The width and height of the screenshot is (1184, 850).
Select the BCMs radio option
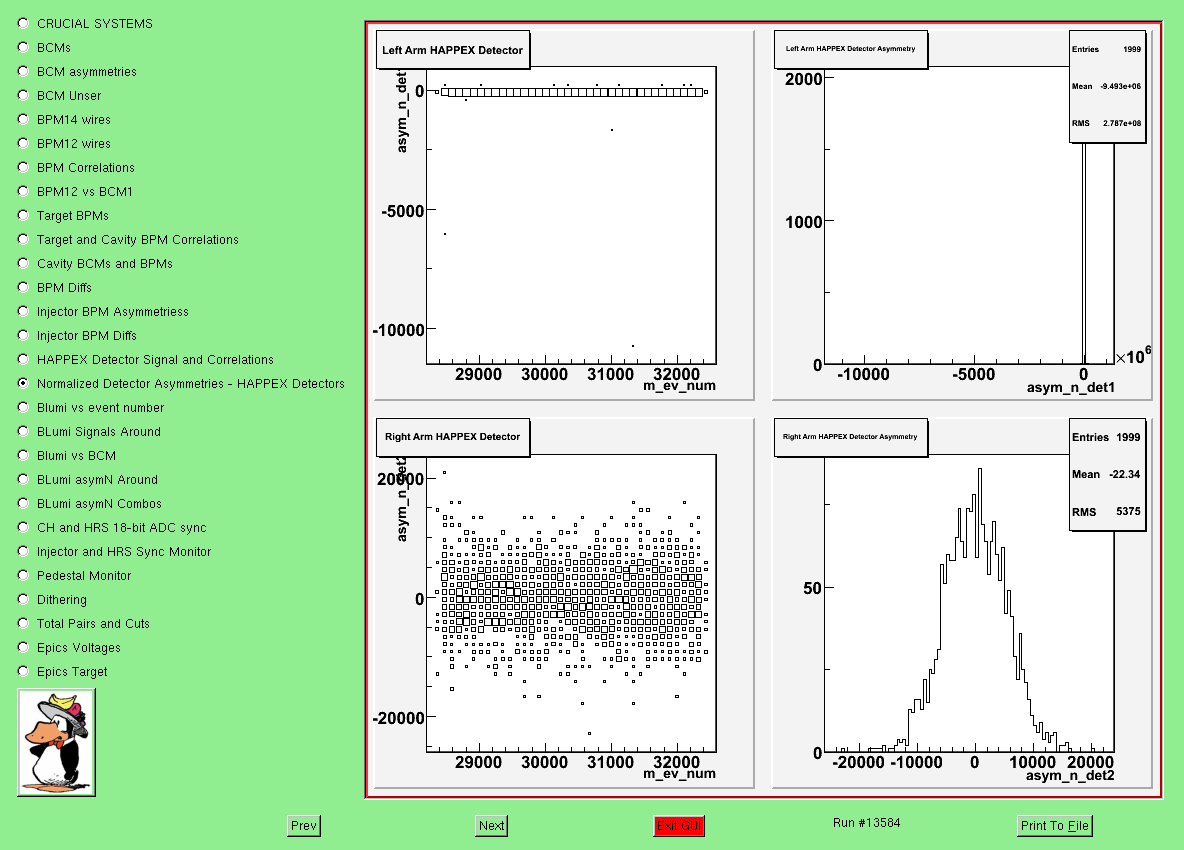23,48
